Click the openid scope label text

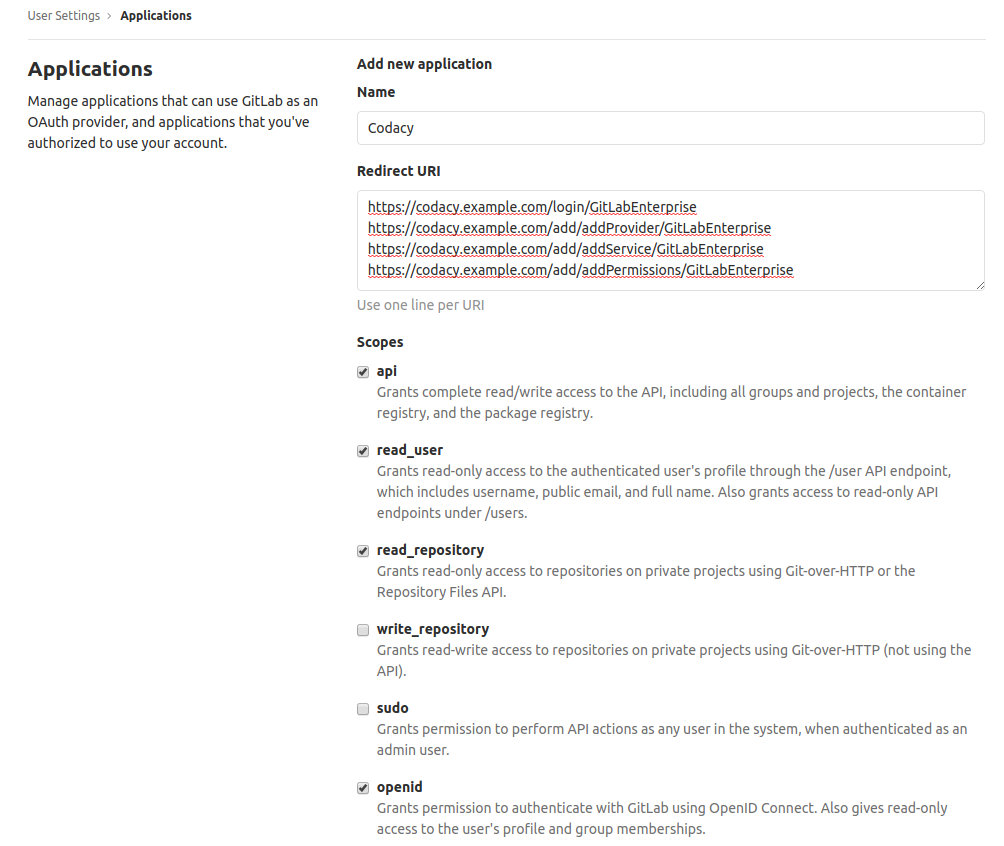[x=399, y=787]
